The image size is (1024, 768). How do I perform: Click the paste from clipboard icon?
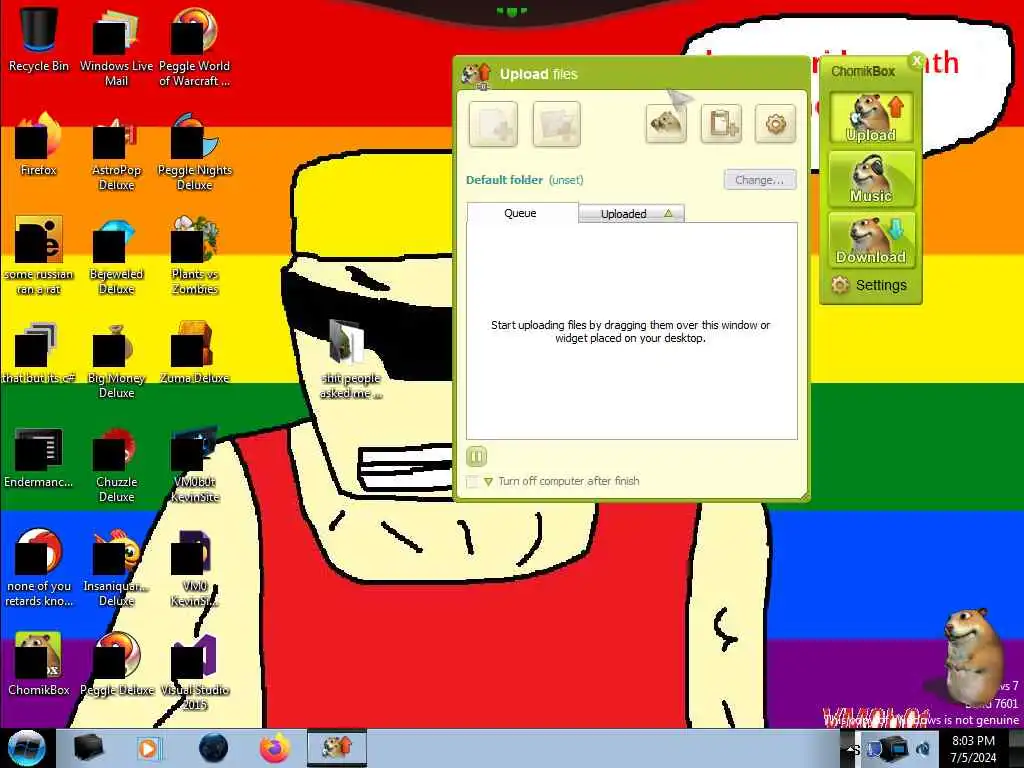pyautogui.click(x=721, y=123)
